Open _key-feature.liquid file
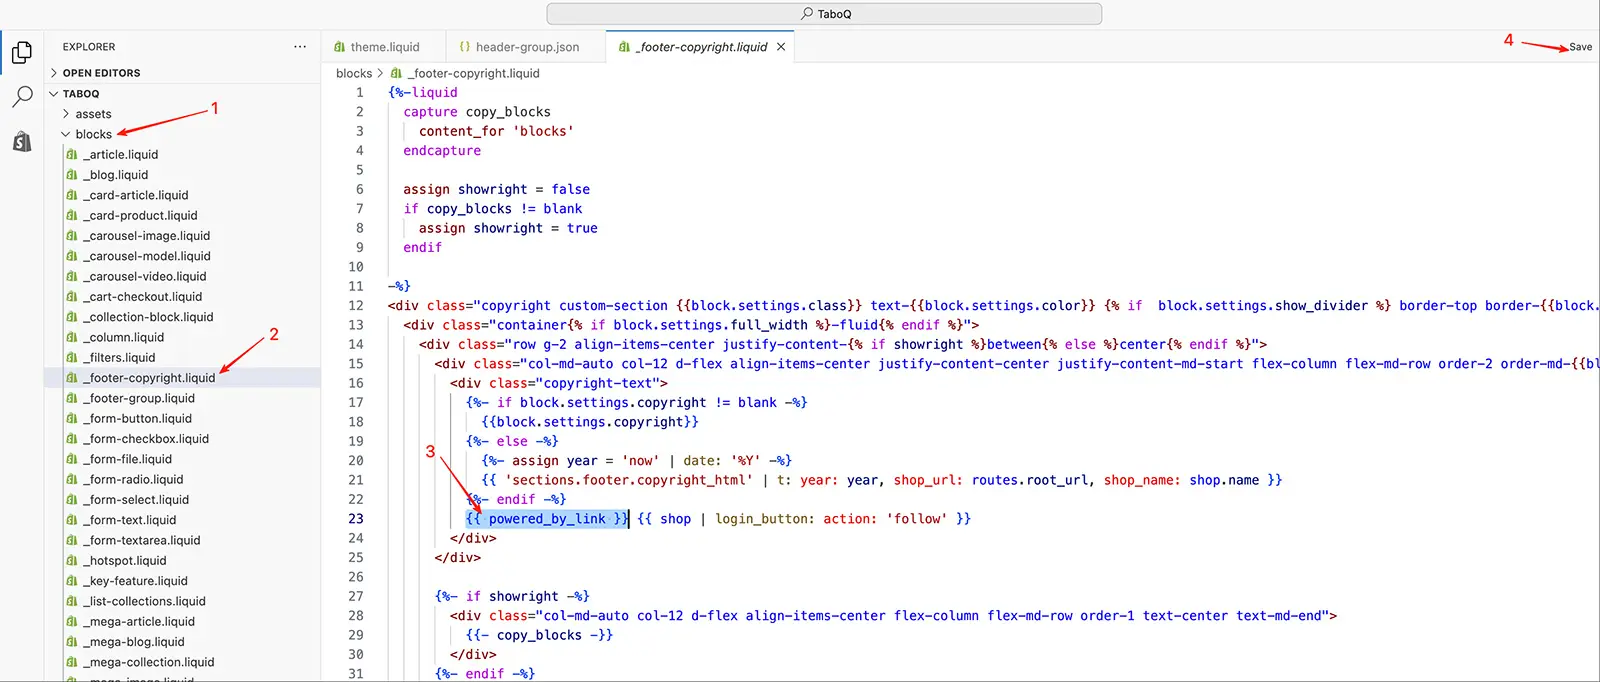This screenshot has height=682, width=1600. click(136, 581)
